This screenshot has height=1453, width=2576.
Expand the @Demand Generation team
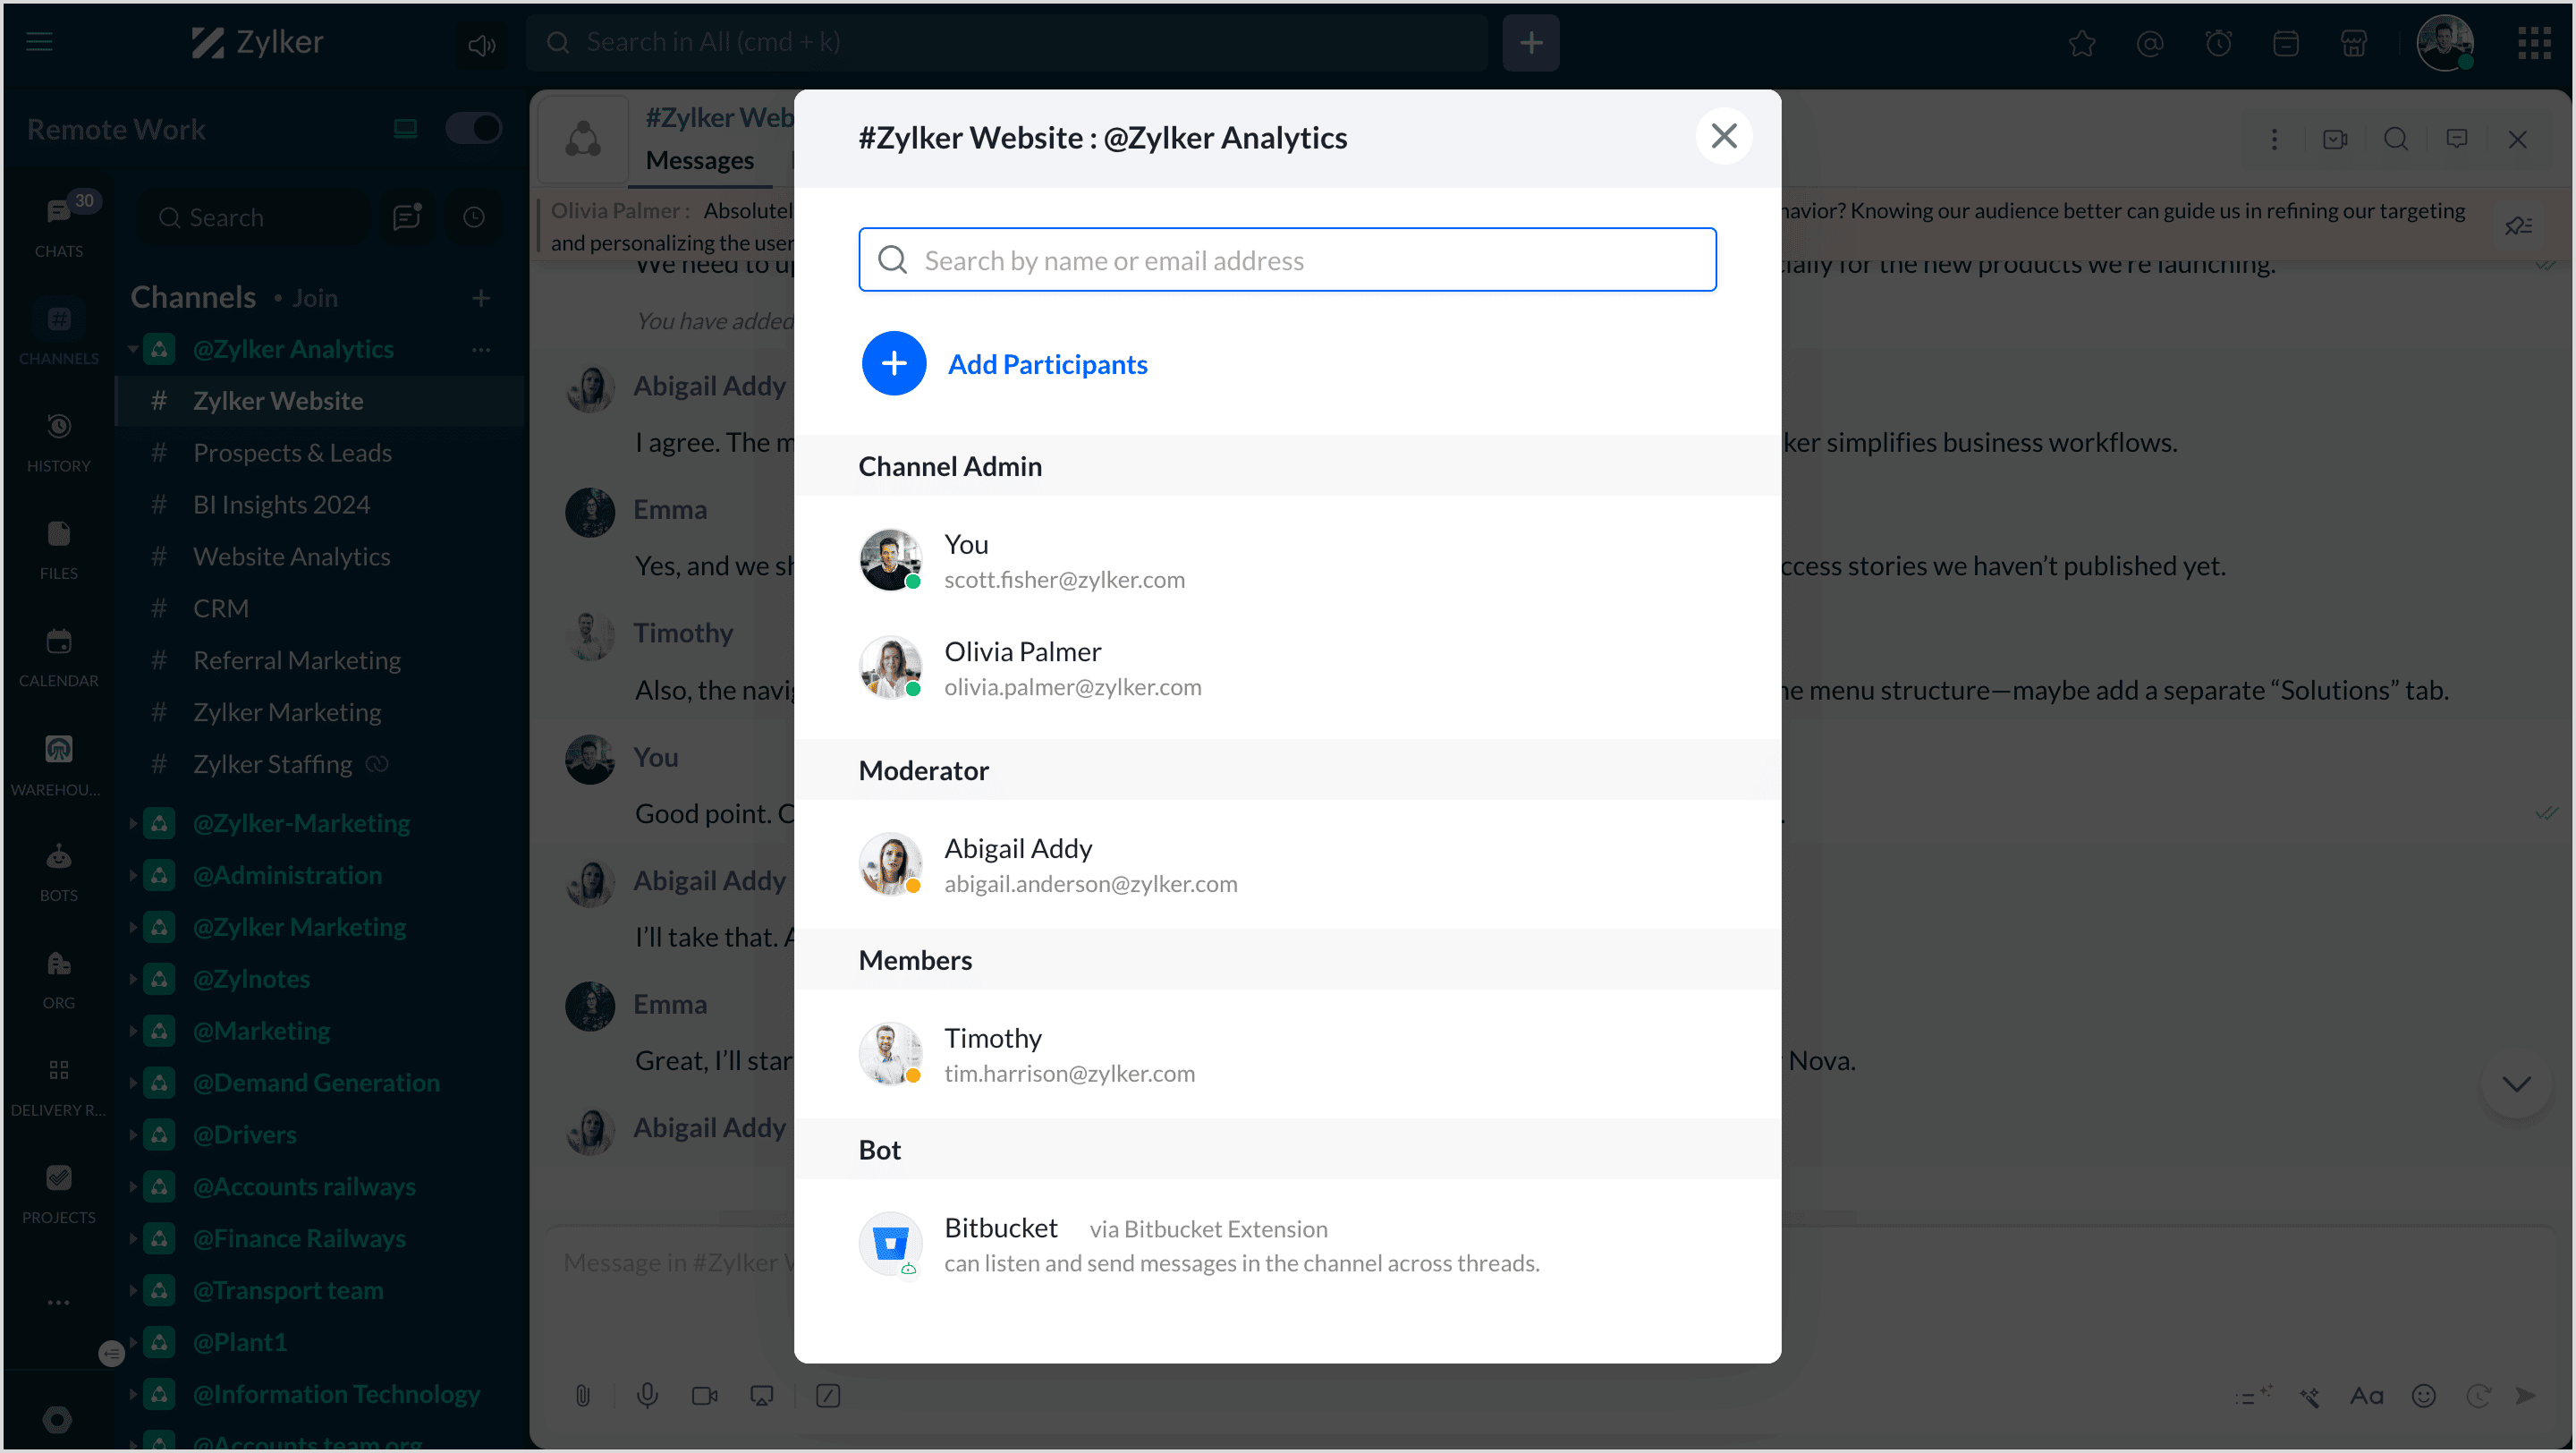pos(133,1083)
